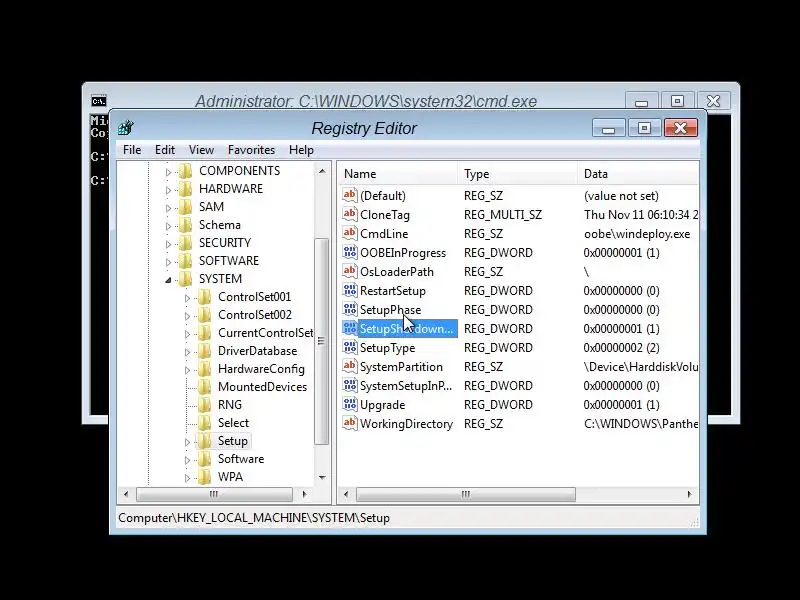
Task: Sort values by Name column header
Action: 398,174
